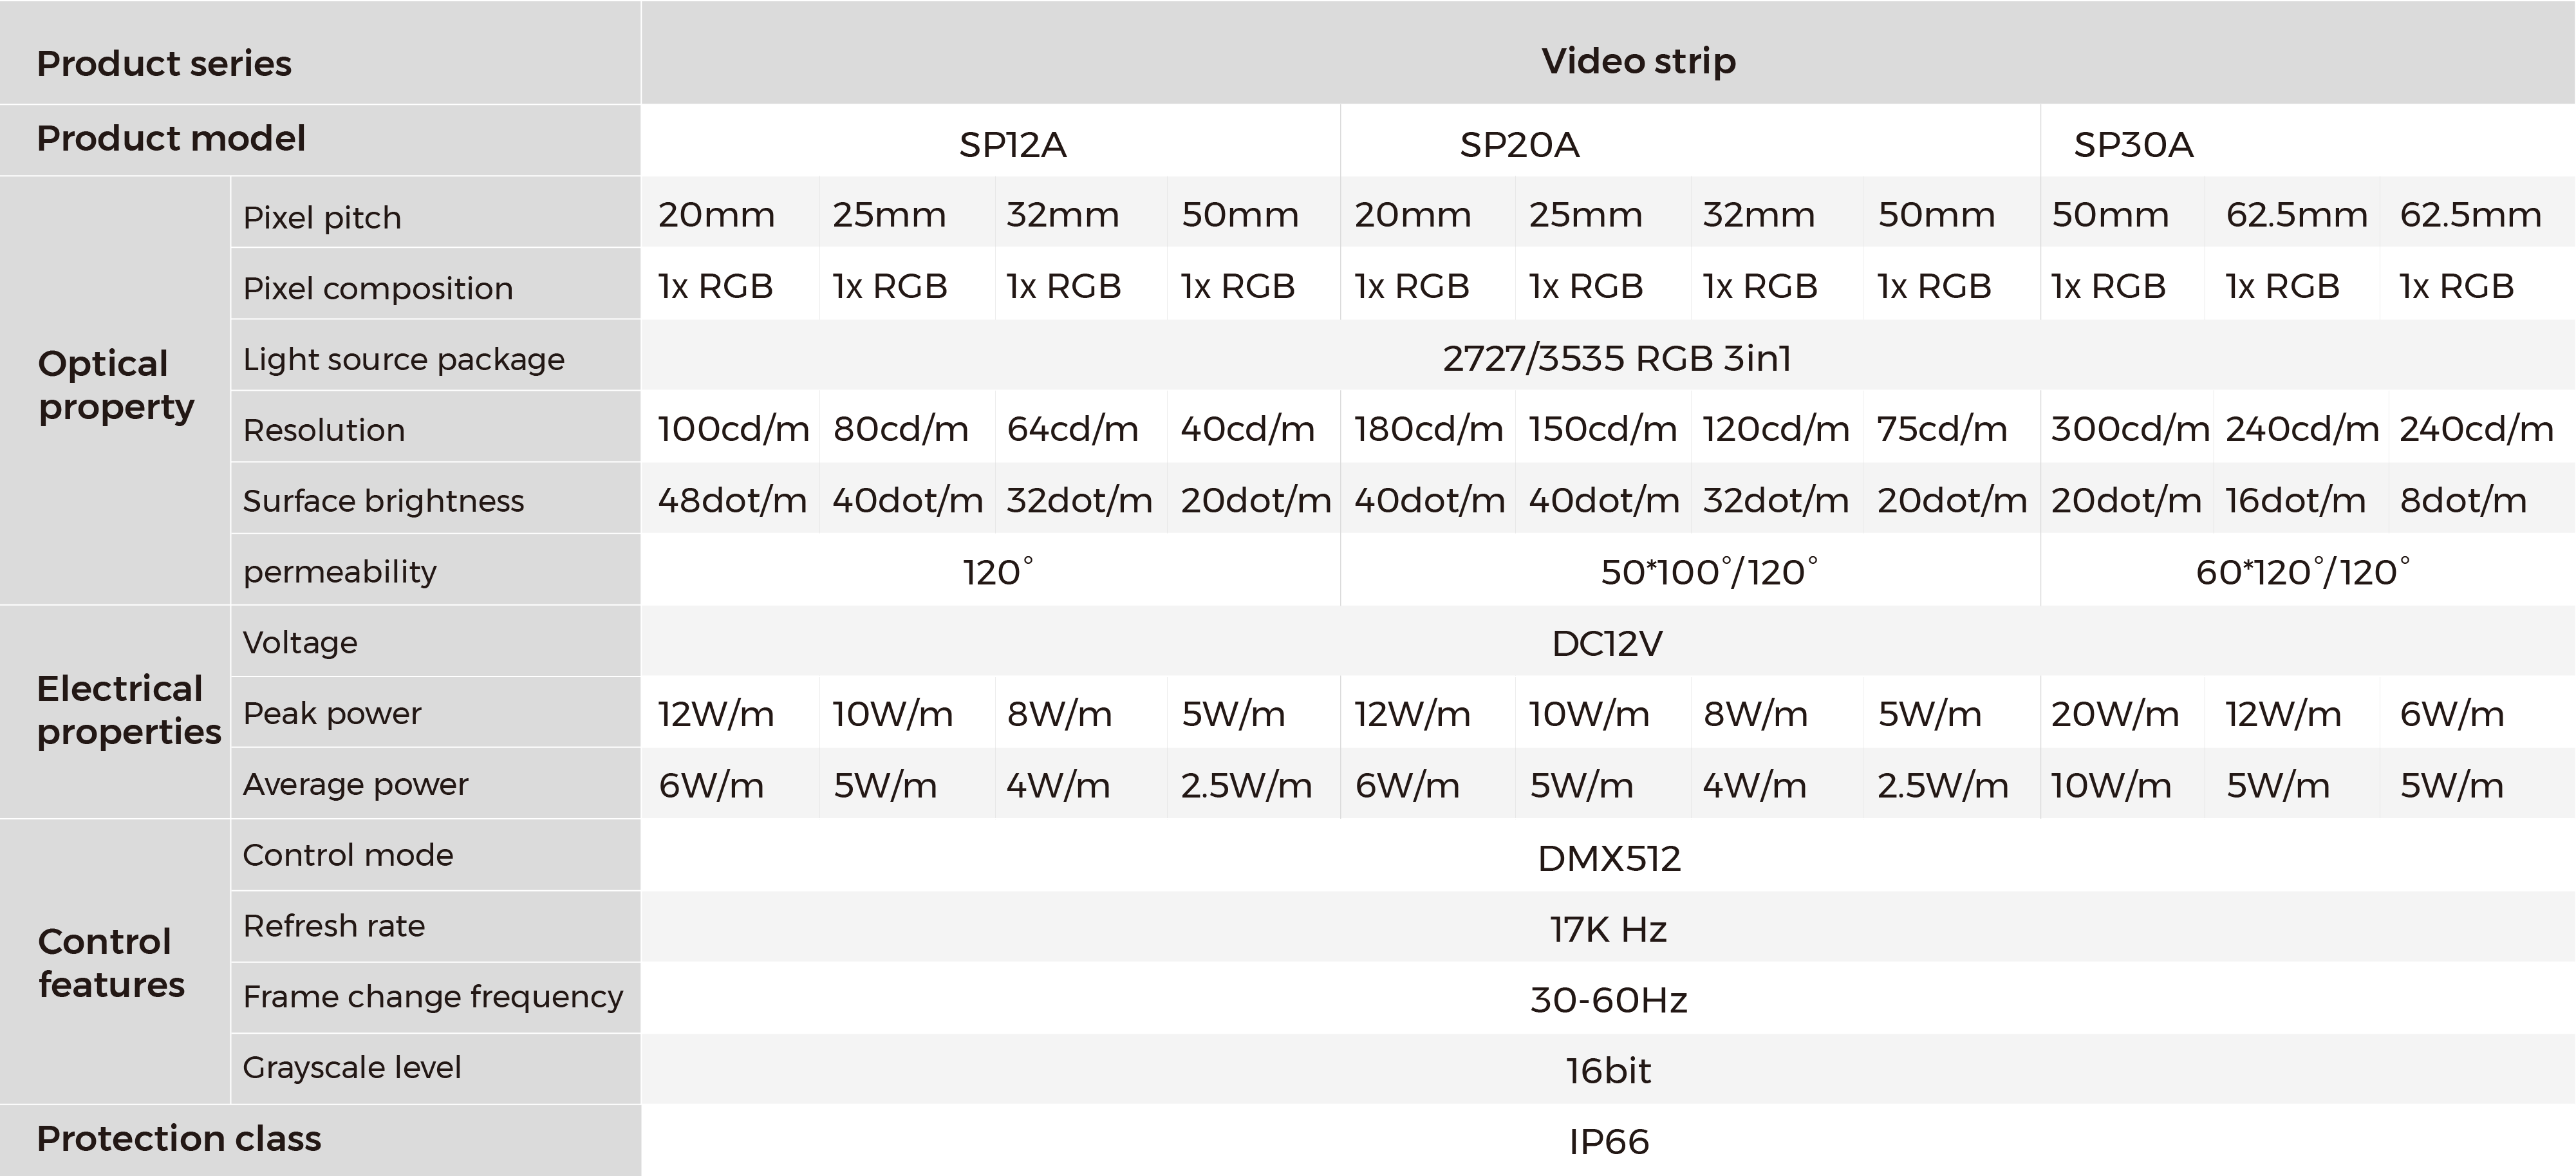This screenshot has height=1176, width=2576.
Task: Click the Control features category label
Action: coord(111,963)
